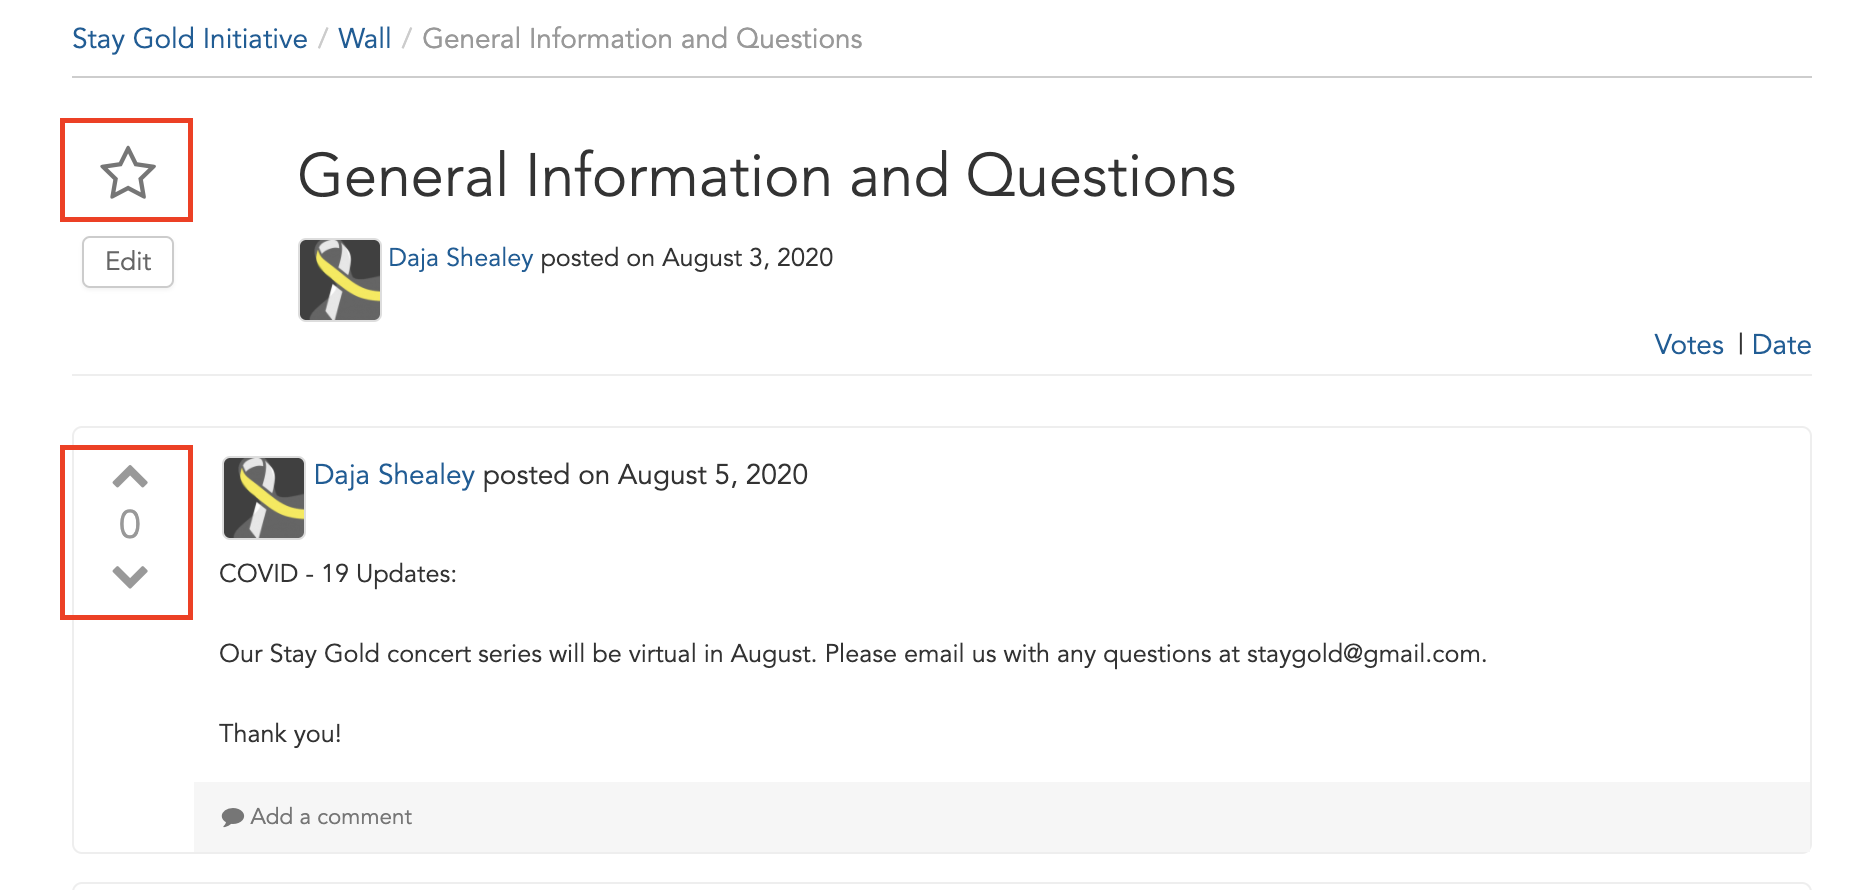Click the Add a comment text
The height and width of the screenshot is (890, 1852).
[331, 817]
